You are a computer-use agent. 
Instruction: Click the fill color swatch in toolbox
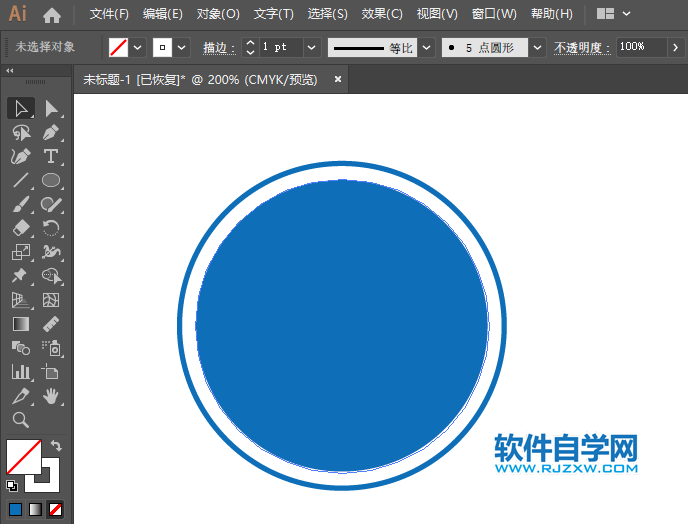pos(22,457)
